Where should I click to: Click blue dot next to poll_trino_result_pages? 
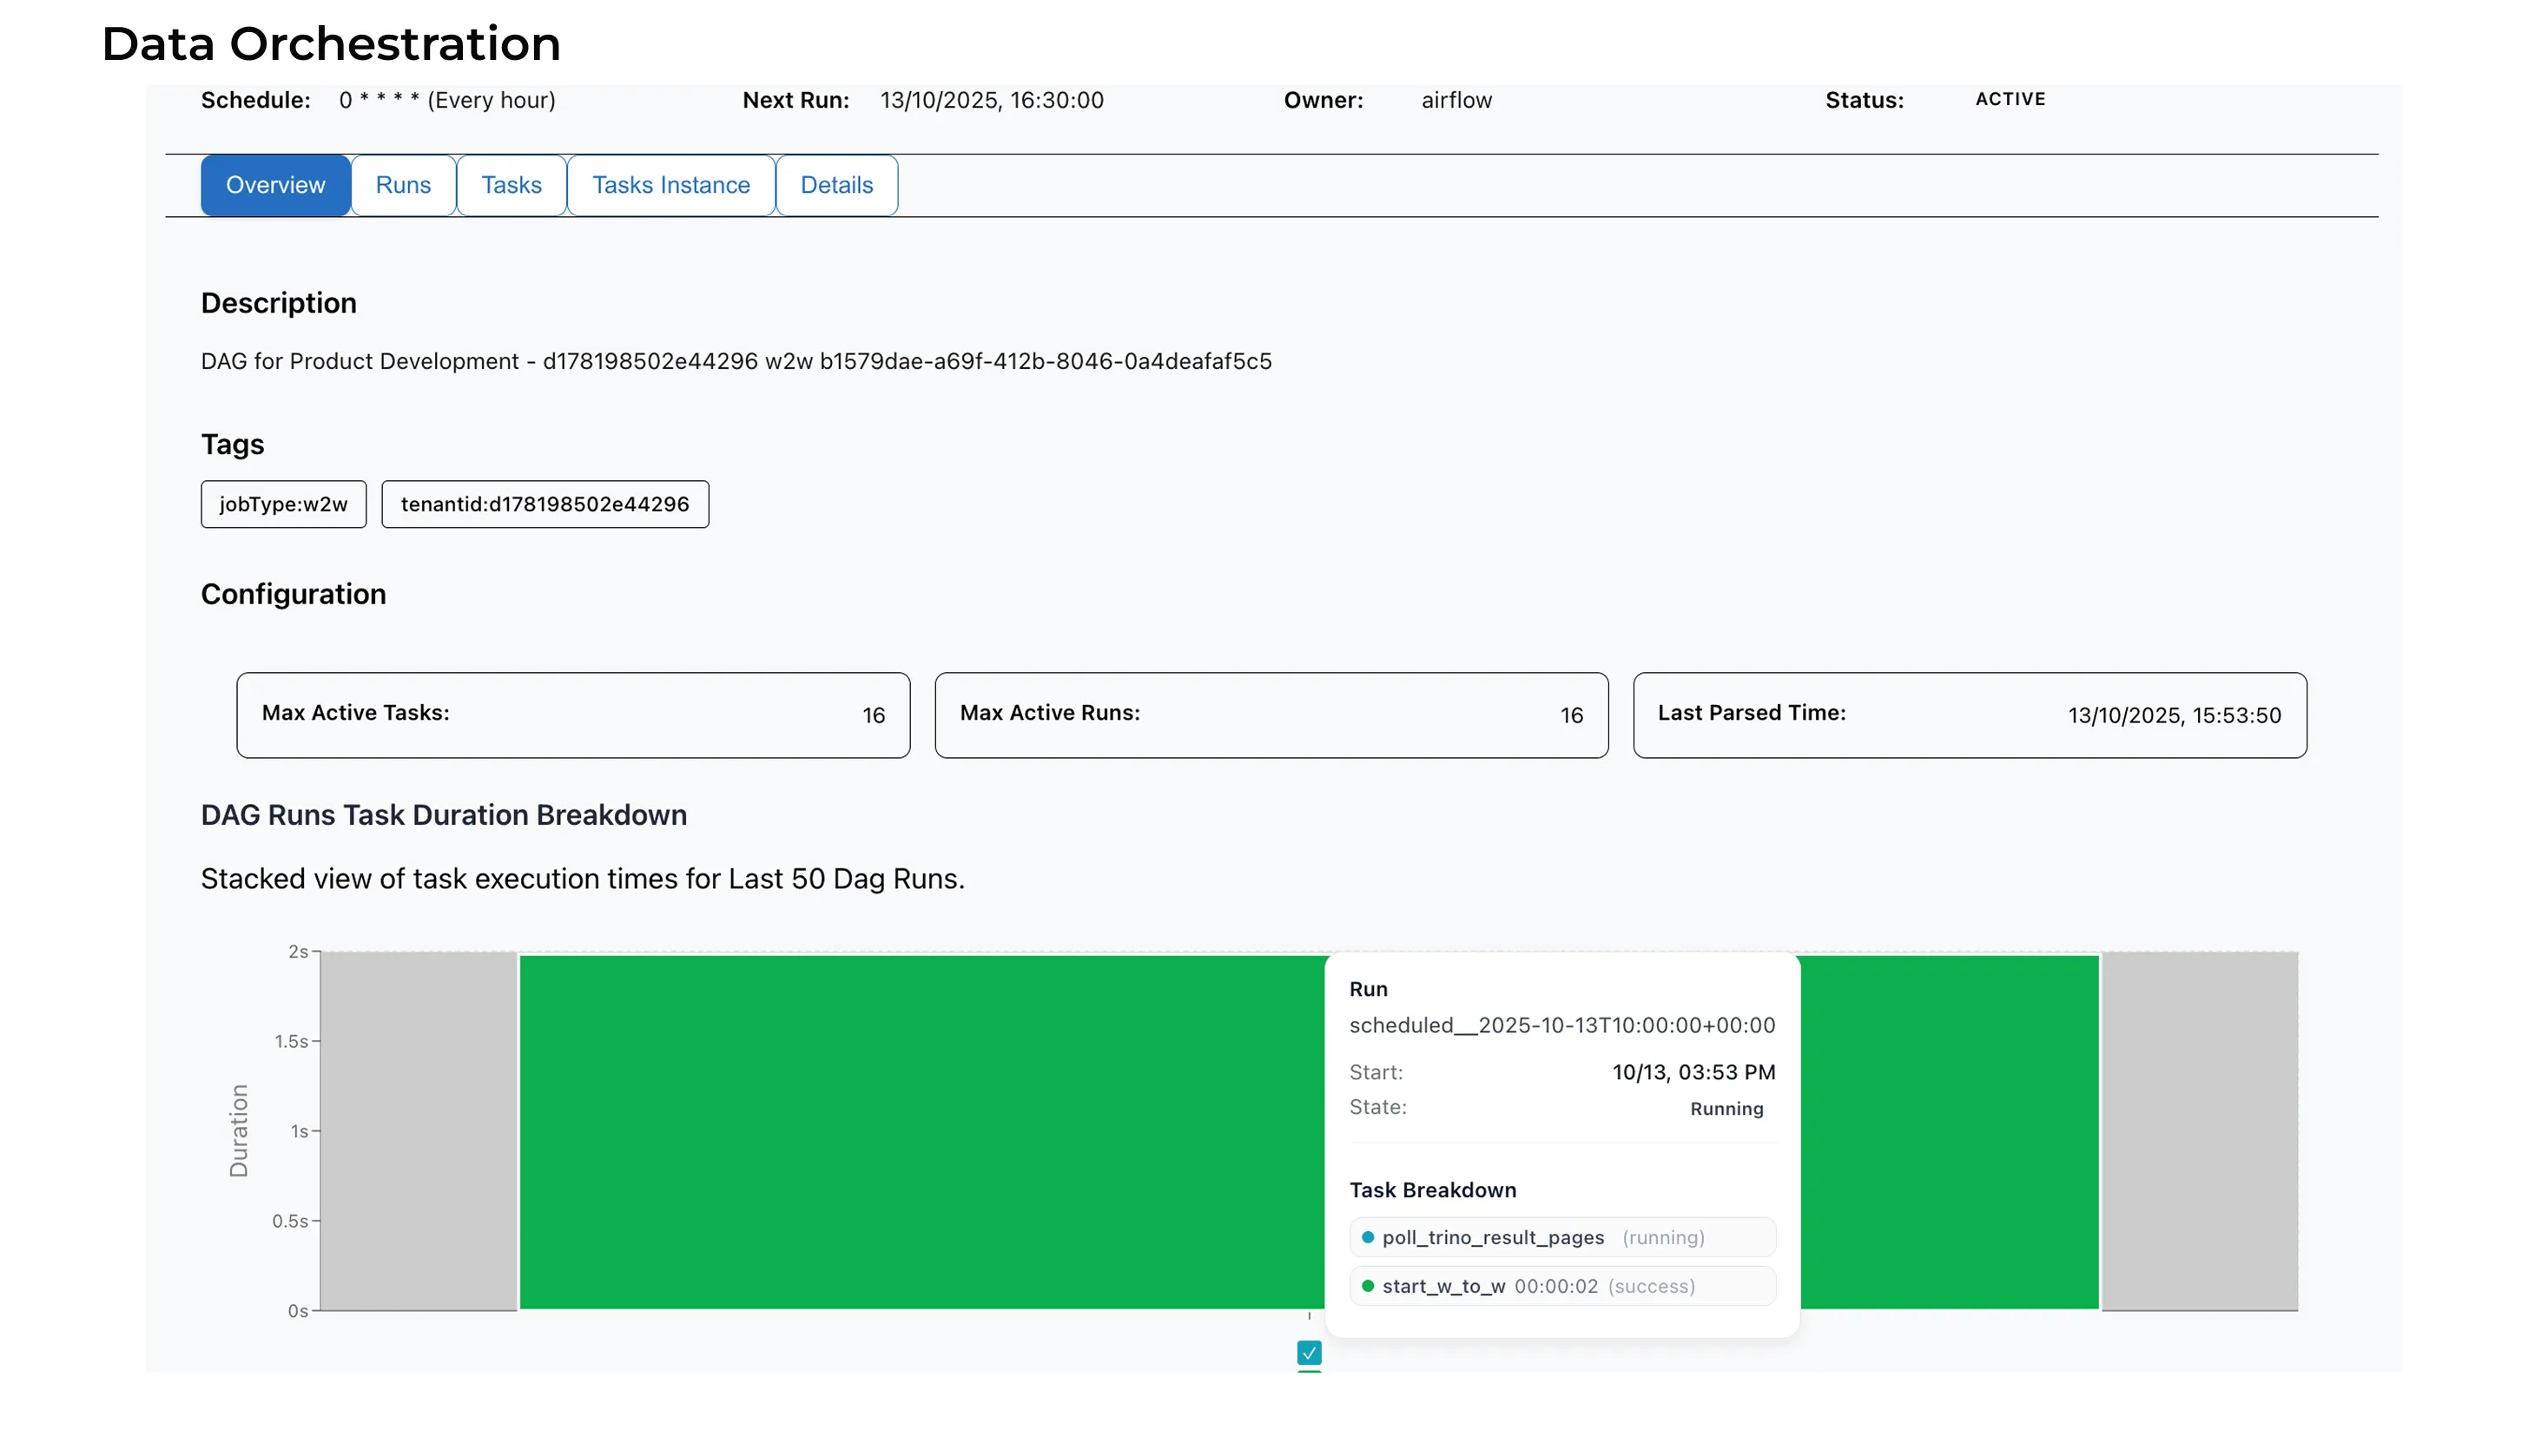coord(1367,1237)
